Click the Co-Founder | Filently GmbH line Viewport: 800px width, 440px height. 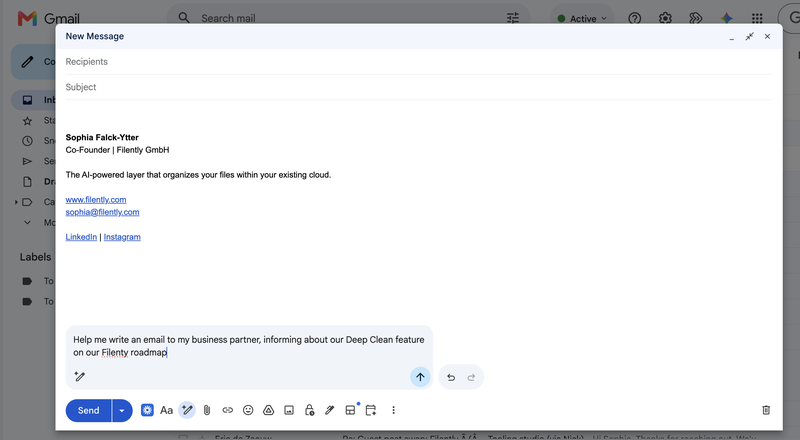(x=117, y=150)
